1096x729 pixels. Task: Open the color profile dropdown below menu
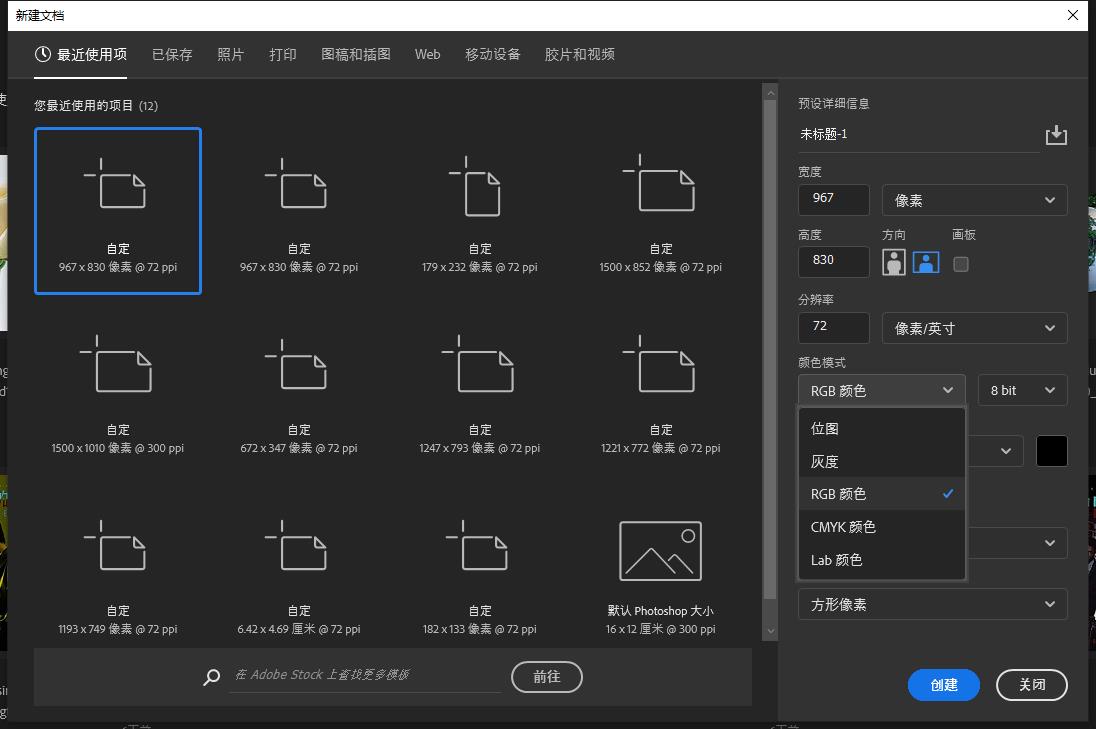pos(1017,543)
